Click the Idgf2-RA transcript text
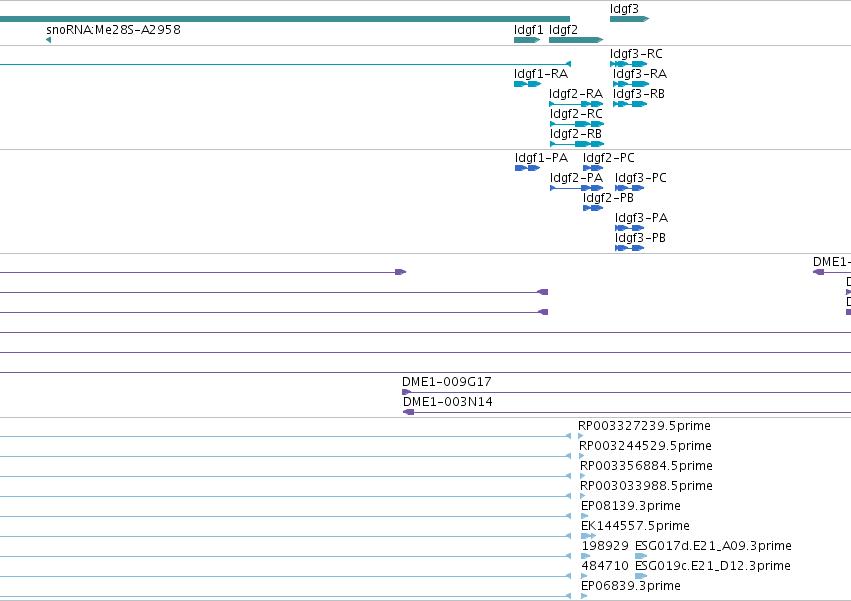 click(576, 94)
